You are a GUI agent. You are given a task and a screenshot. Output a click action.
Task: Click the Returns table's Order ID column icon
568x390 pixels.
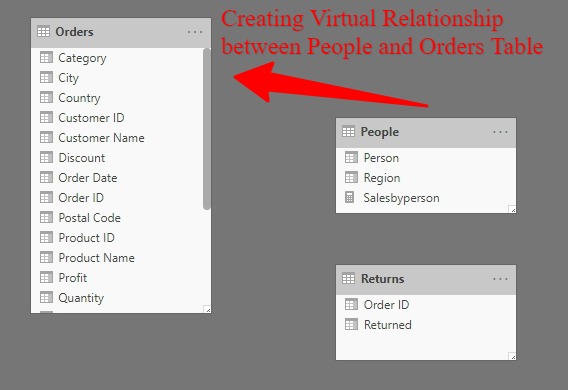point(351,304)
